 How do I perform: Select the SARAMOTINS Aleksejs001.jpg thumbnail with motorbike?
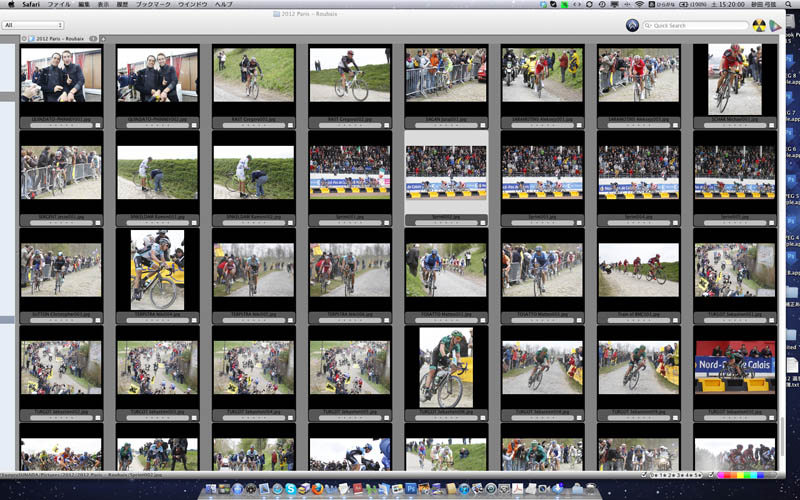click(x=542, y=75)
